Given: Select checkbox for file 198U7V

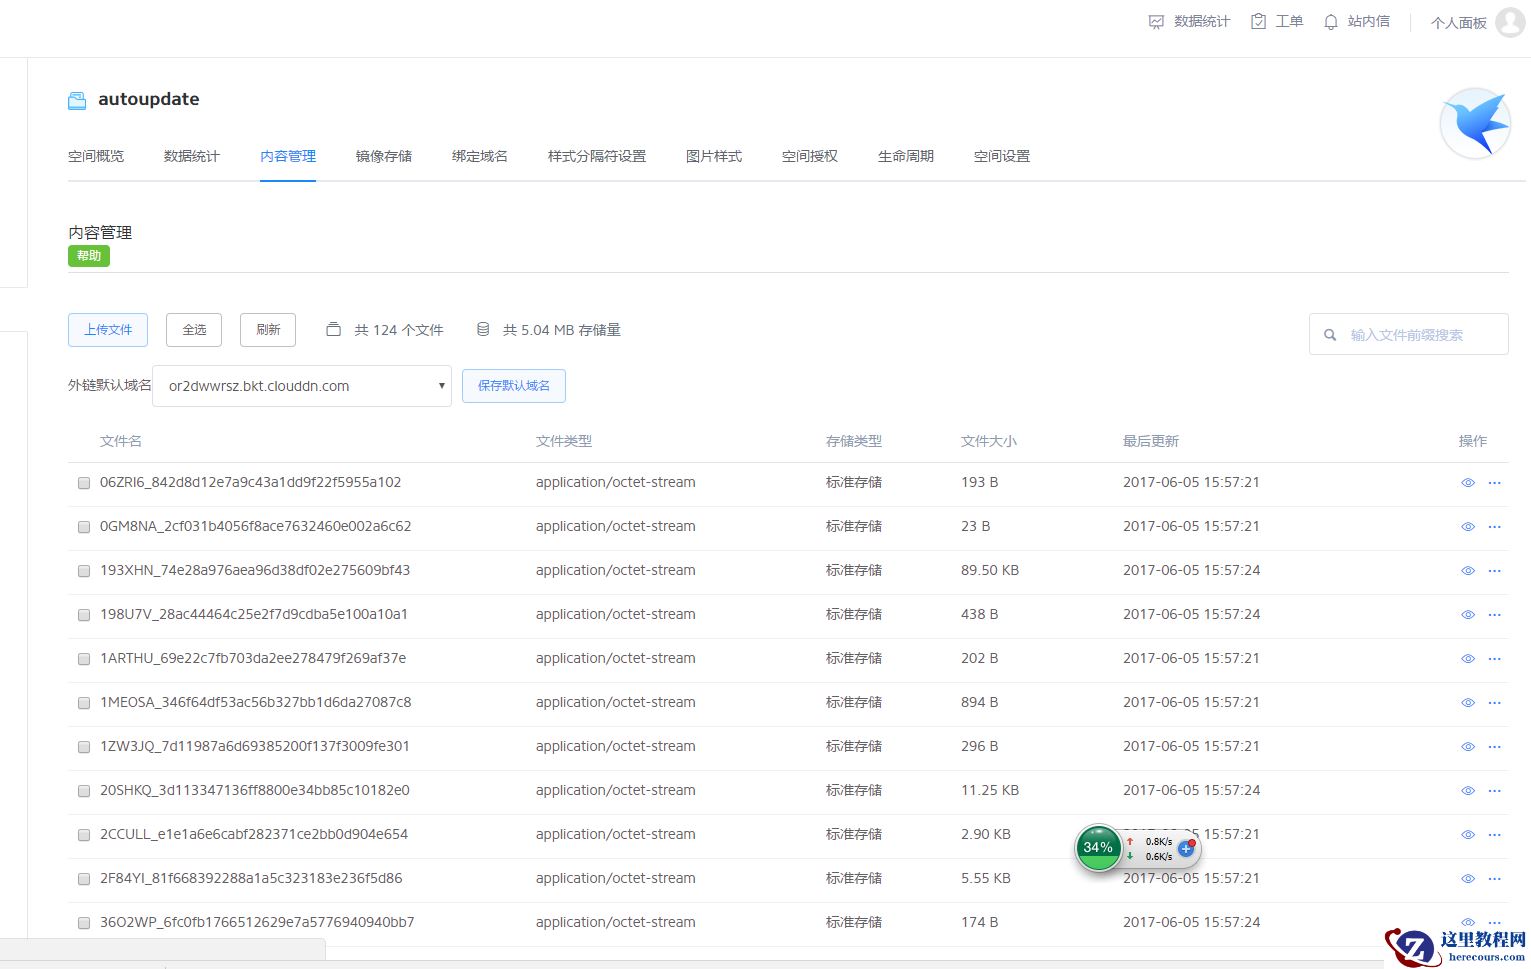Looking at the screenshot, I should point(84,615).
